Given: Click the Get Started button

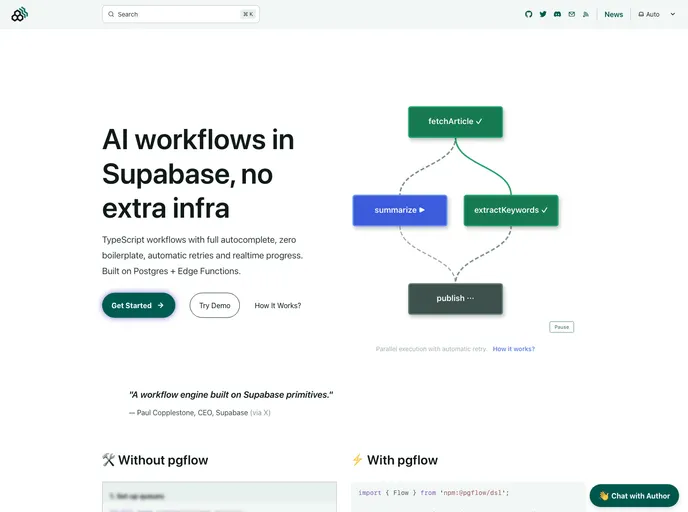Looking at the screenshot, I should pos(138,305).
